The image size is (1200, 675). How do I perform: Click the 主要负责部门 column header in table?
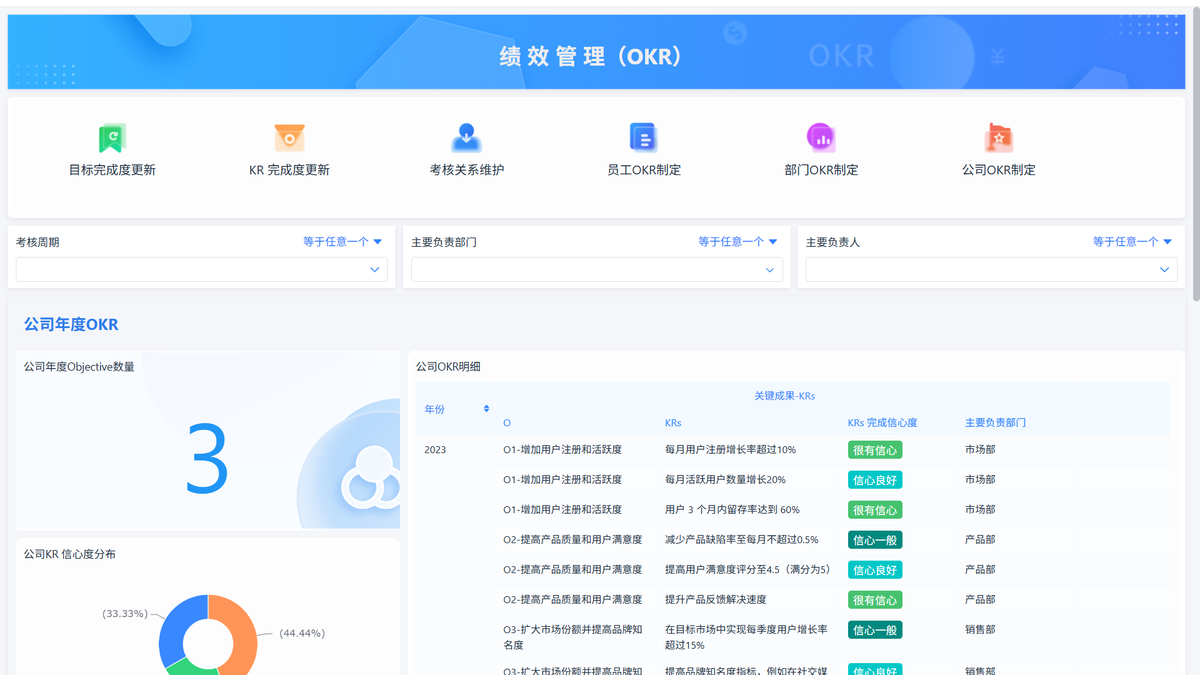pyautogui.click(x=995, y=423)
